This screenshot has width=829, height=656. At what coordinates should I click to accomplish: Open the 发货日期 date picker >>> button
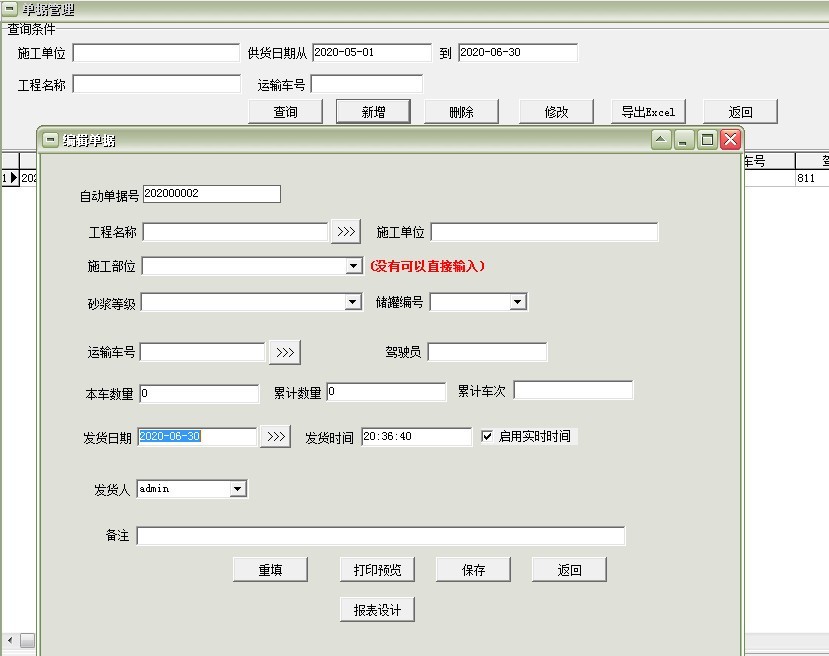[x=275, y=436]
